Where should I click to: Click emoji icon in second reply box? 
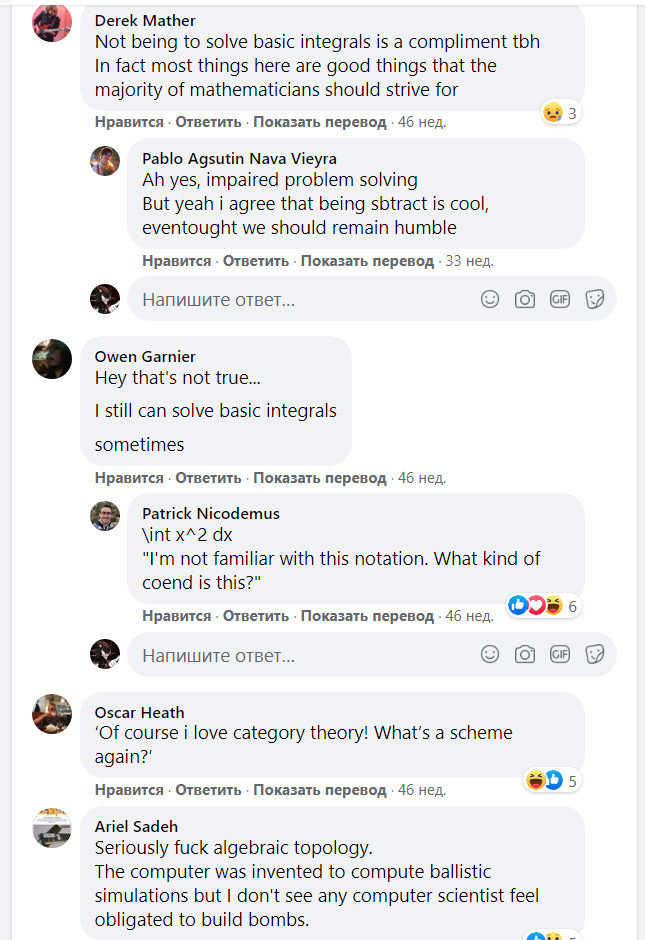(490, 655)
